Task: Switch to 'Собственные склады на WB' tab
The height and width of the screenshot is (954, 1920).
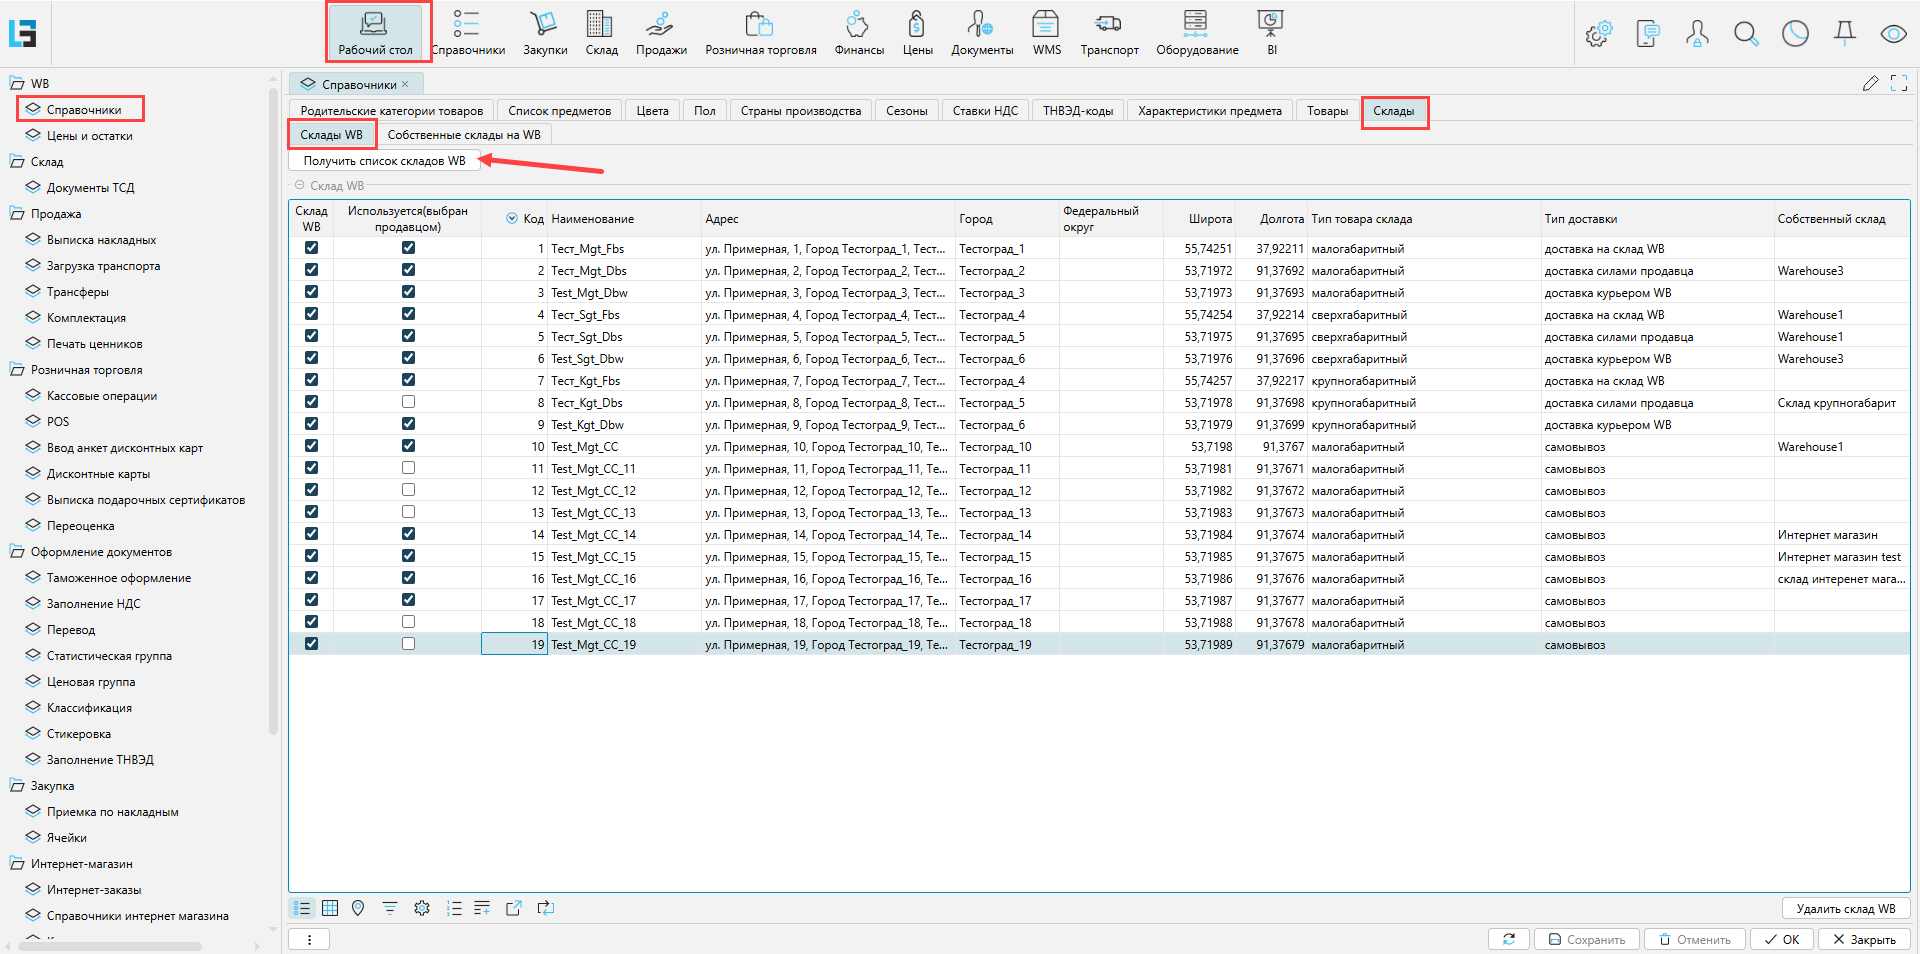Action: click(463, 135)
